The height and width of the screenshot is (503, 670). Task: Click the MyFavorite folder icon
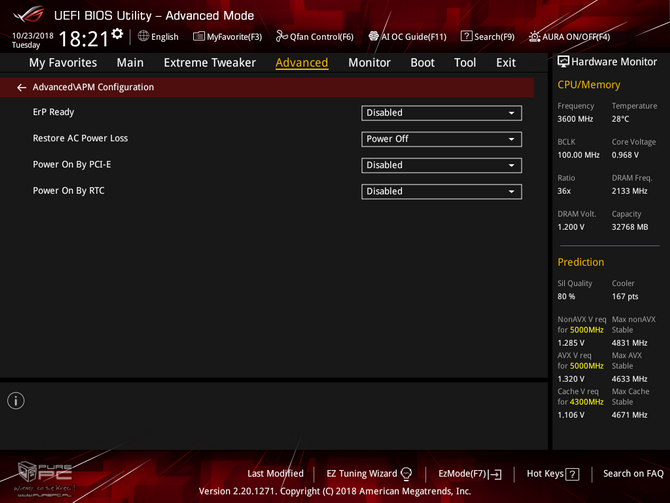(199, 36)
